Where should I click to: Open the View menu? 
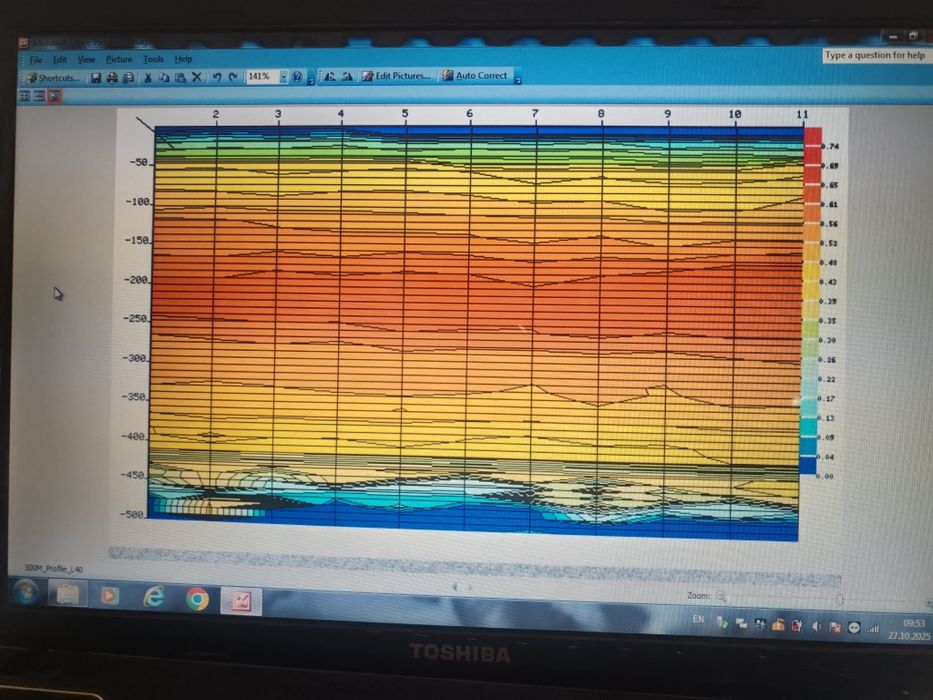(x=86, y=60)
